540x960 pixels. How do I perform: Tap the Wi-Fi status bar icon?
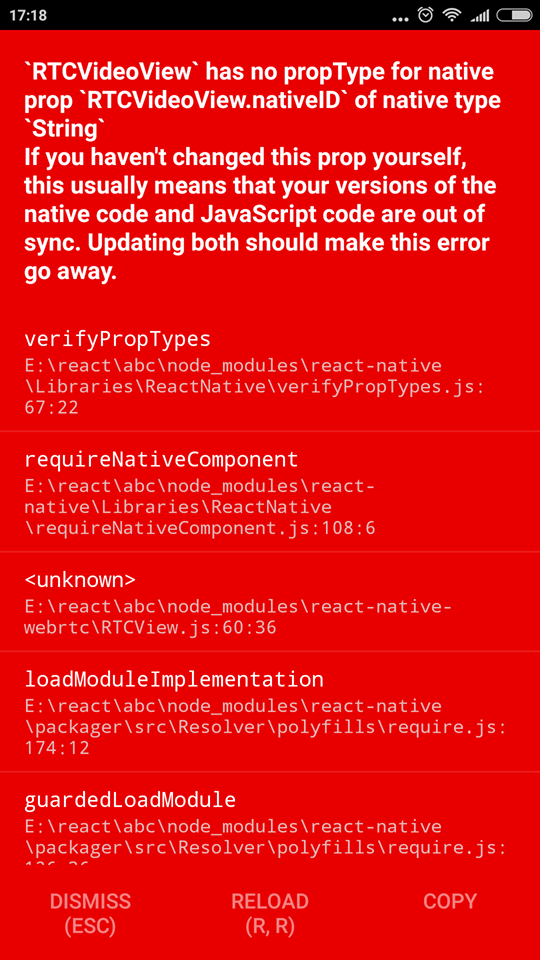pyautogui.click(x=452, y=15)
